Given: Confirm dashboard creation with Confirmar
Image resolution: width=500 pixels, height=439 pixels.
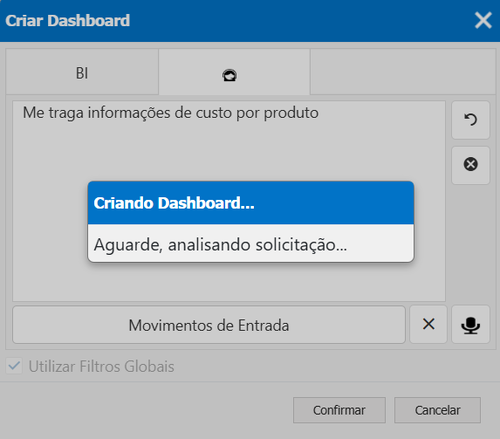Looking at the screenshot, I should click(x=339, y=410).
